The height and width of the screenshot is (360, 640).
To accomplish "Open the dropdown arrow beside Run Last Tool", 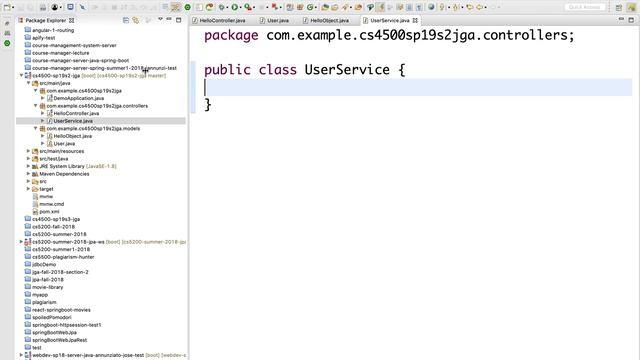I will click(x=254, y=7).
